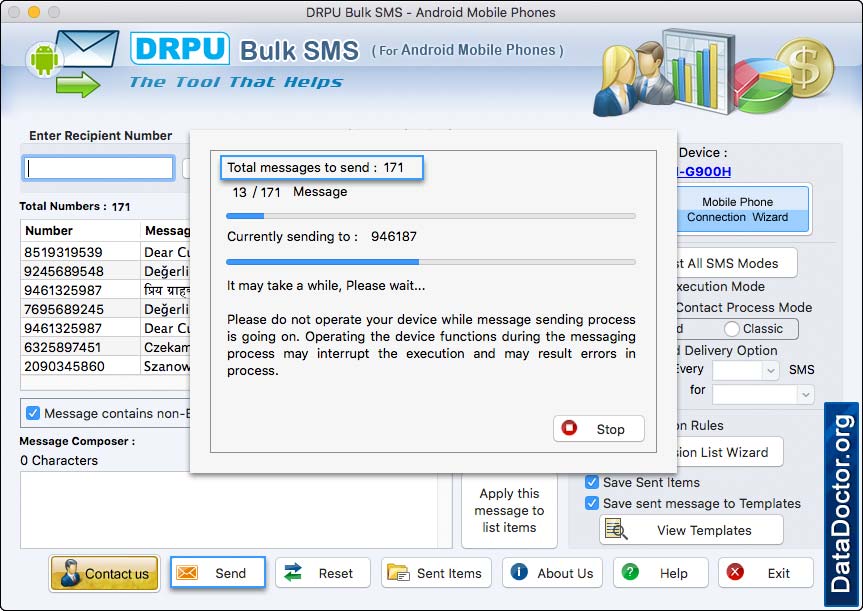
Task: Open View Templates button text
Action: [704, 530]
